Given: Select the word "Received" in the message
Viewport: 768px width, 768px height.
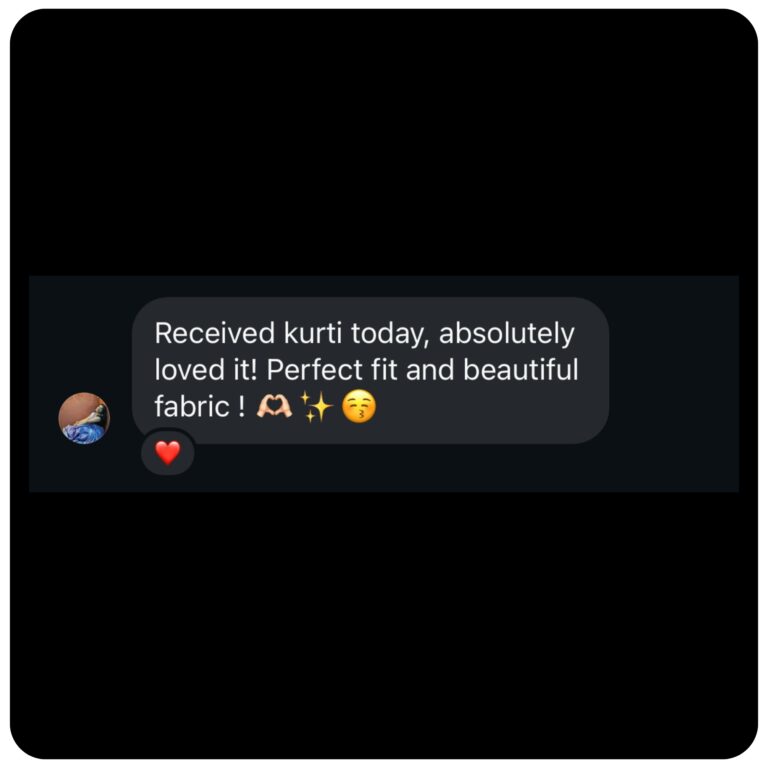Looking at the screenshot, I should pos(215,334).
